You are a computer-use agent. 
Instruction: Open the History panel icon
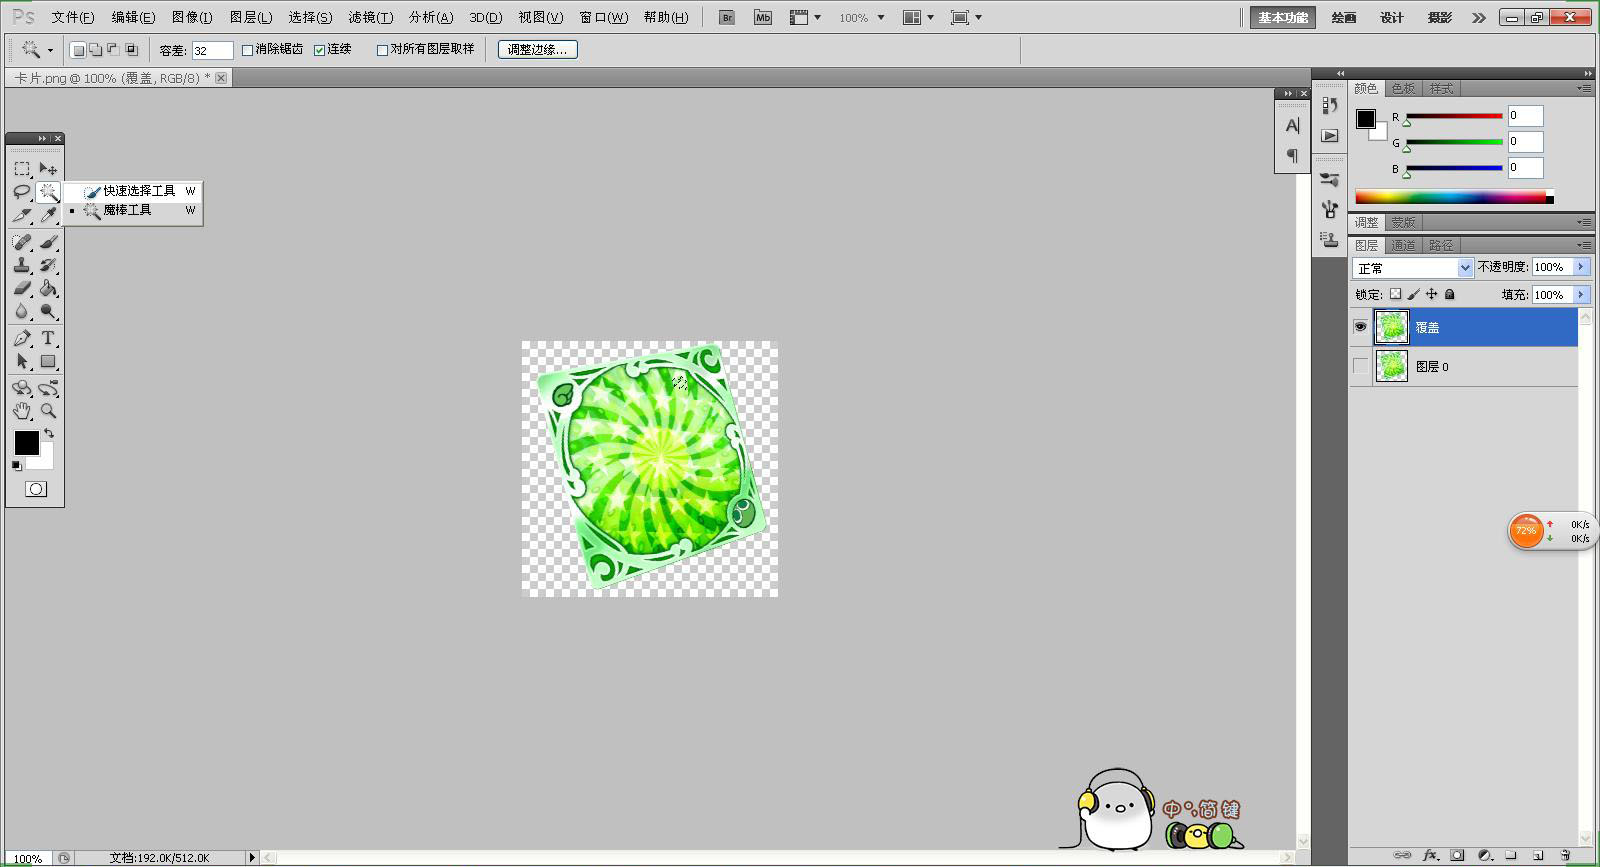pyautogui.click(x=1329, y=105)
